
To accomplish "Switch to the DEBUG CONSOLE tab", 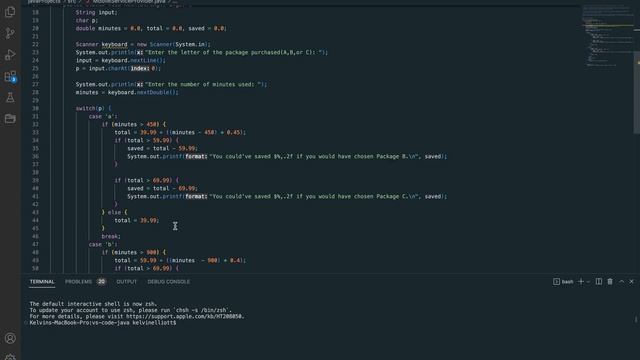I will click(169, 282).
